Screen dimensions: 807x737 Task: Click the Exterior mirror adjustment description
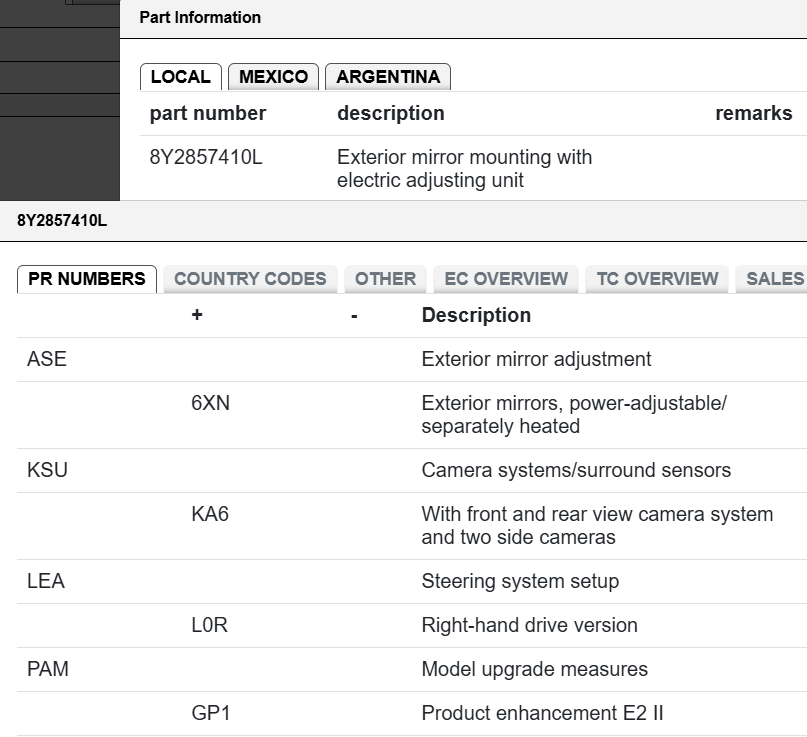point(536,359)
